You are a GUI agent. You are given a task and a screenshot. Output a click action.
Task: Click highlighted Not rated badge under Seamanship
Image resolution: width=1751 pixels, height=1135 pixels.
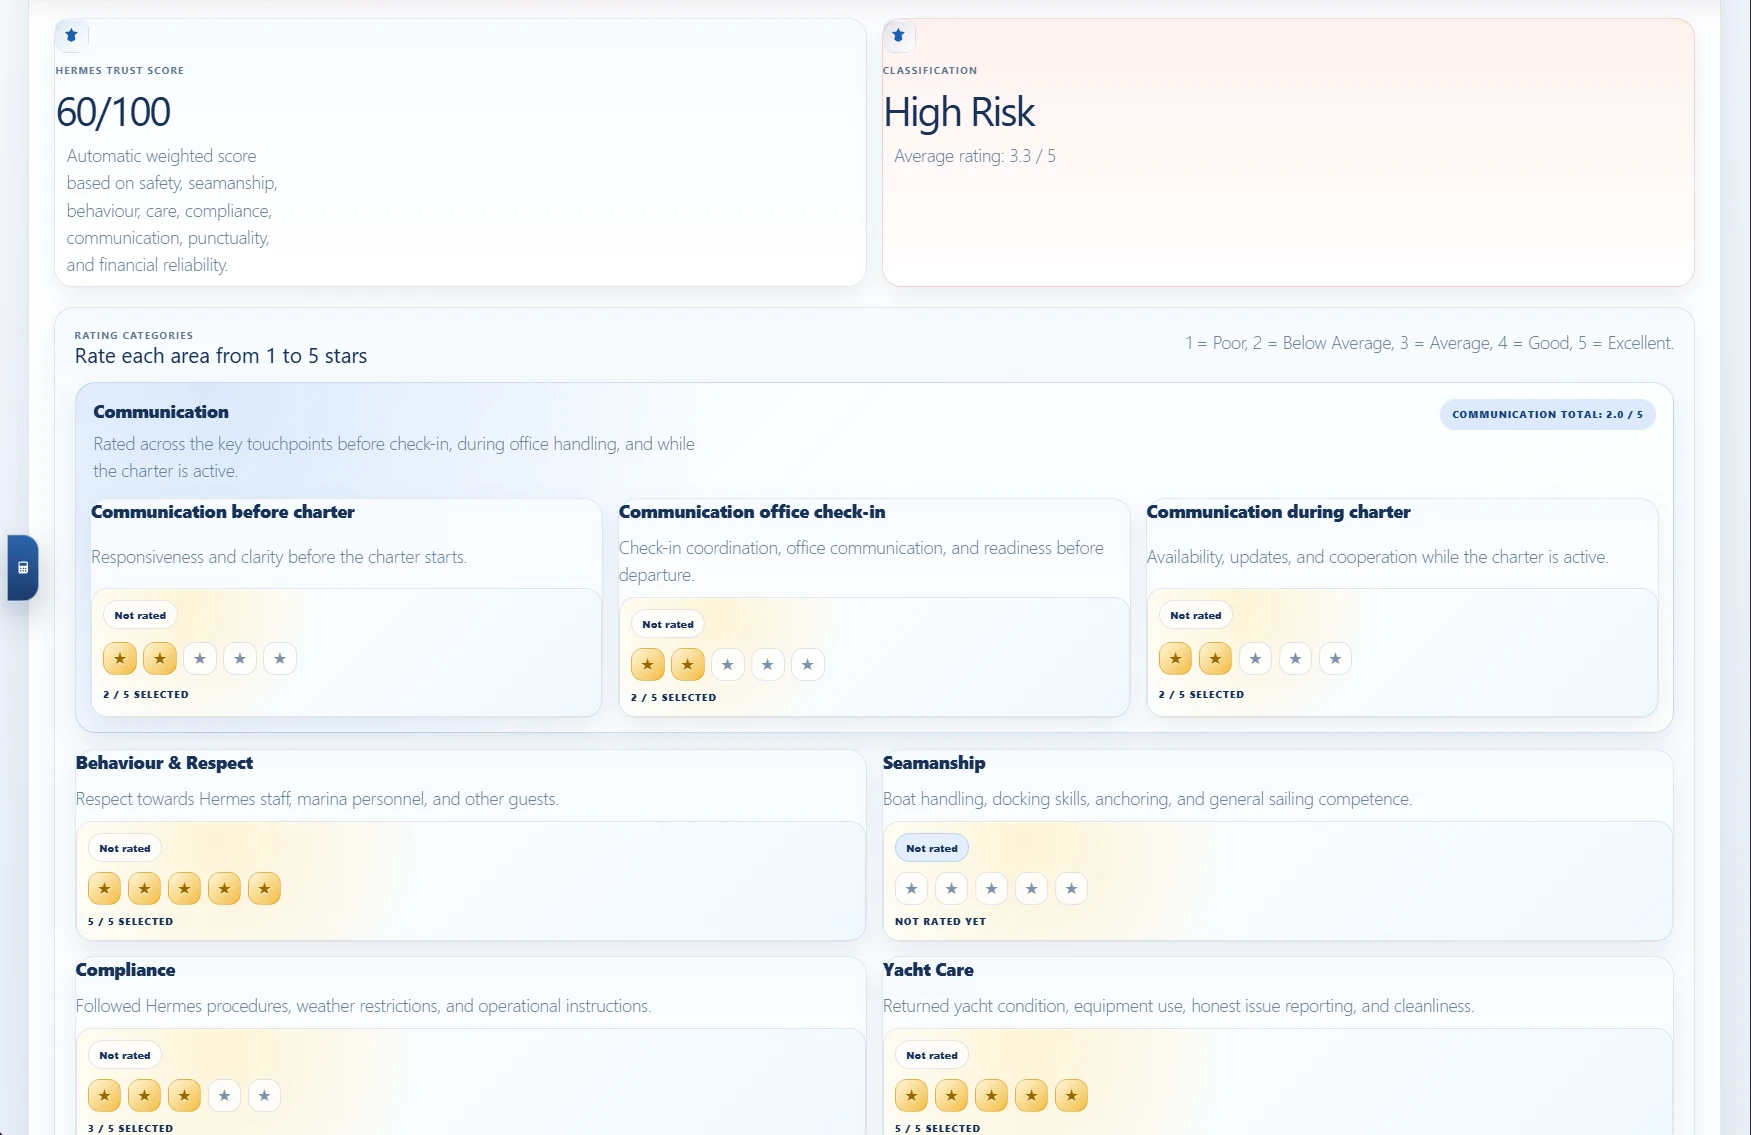pos(932,849)
